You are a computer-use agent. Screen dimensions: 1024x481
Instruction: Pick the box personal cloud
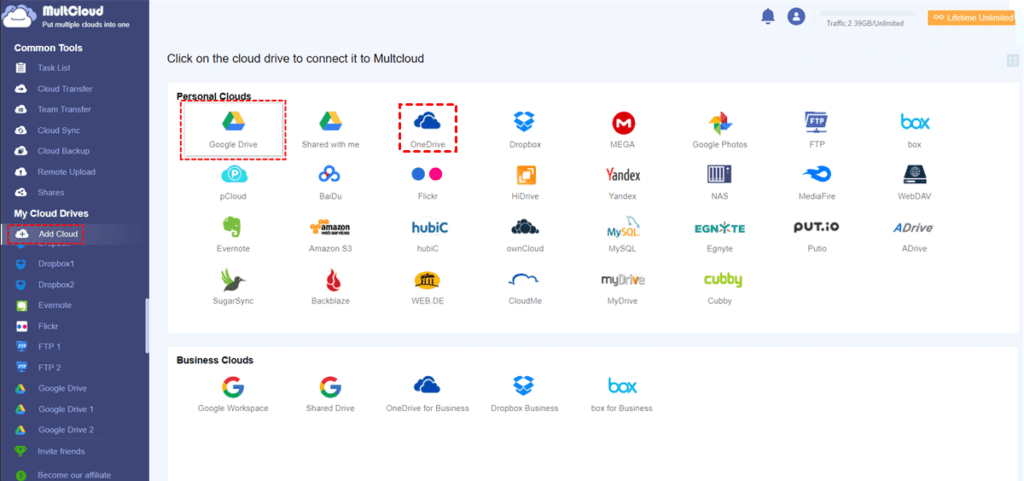pos(914,130)
